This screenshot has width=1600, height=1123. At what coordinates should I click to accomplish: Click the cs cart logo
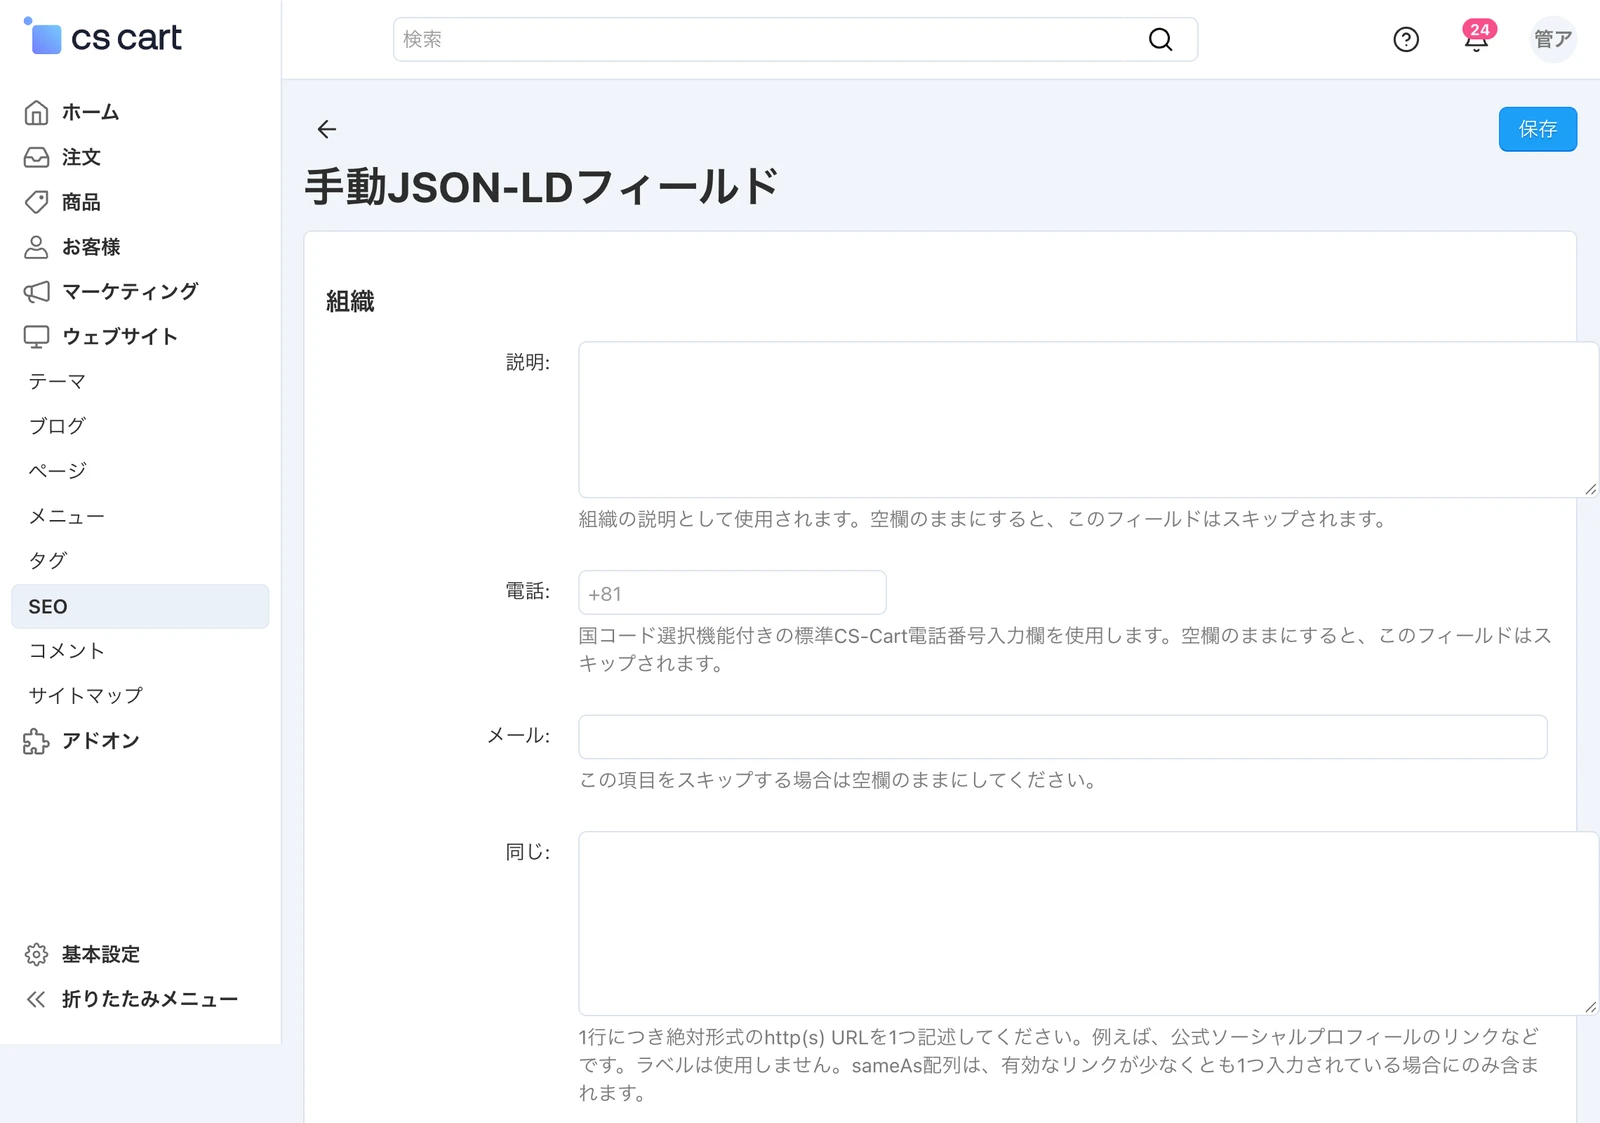(103, 37)
